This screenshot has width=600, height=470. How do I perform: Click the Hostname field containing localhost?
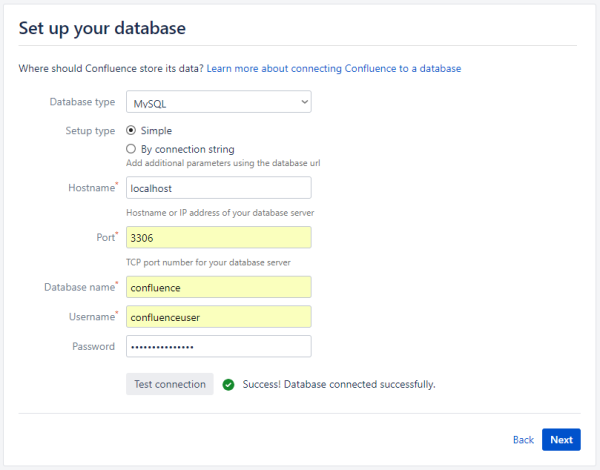point(218,188)
